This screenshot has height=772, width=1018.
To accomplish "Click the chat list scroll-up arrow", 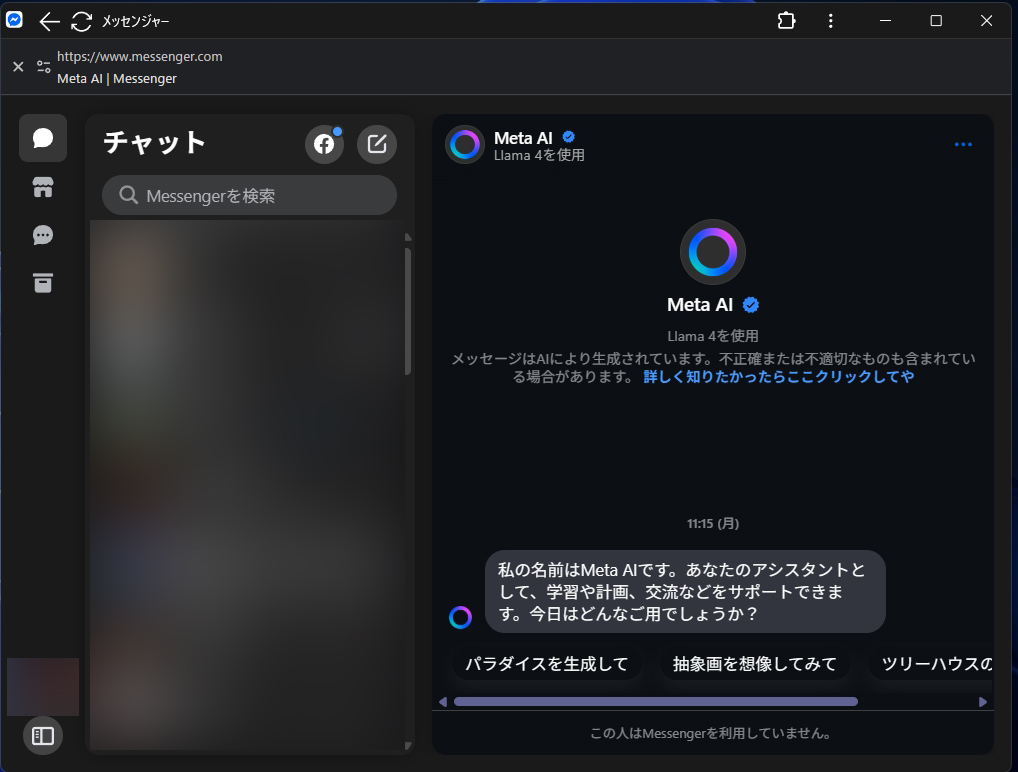I will click(408, 237).
